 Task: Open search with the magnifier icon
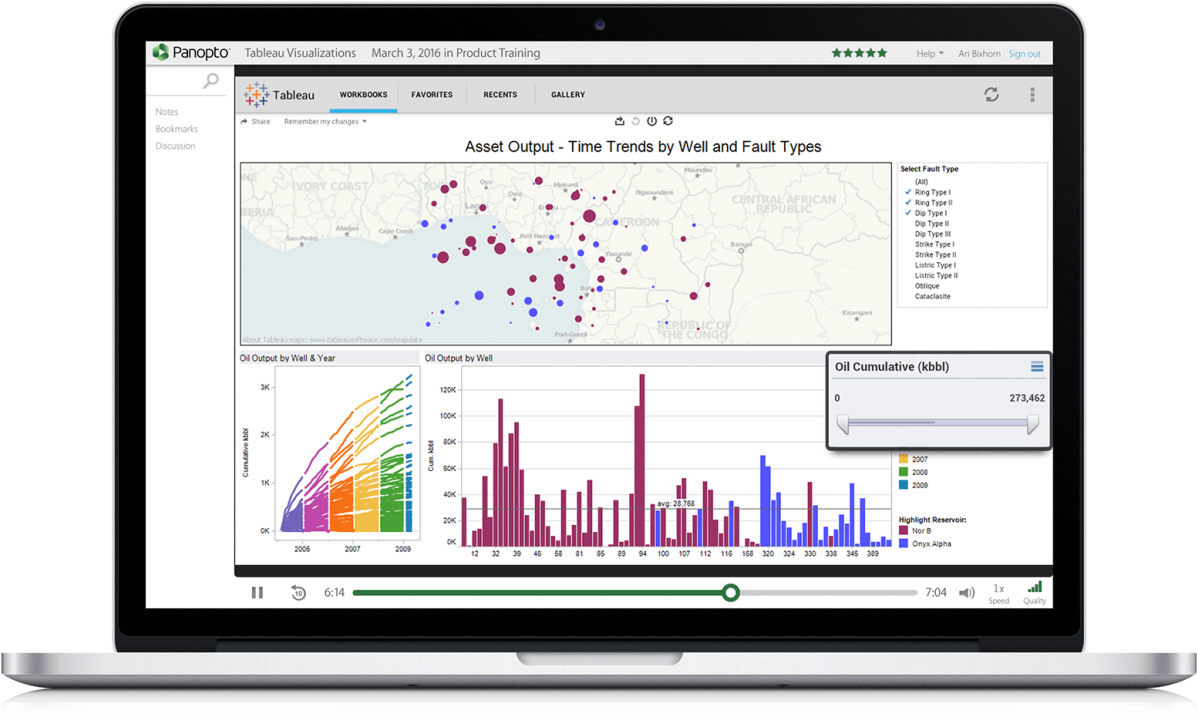click(211, 80)
